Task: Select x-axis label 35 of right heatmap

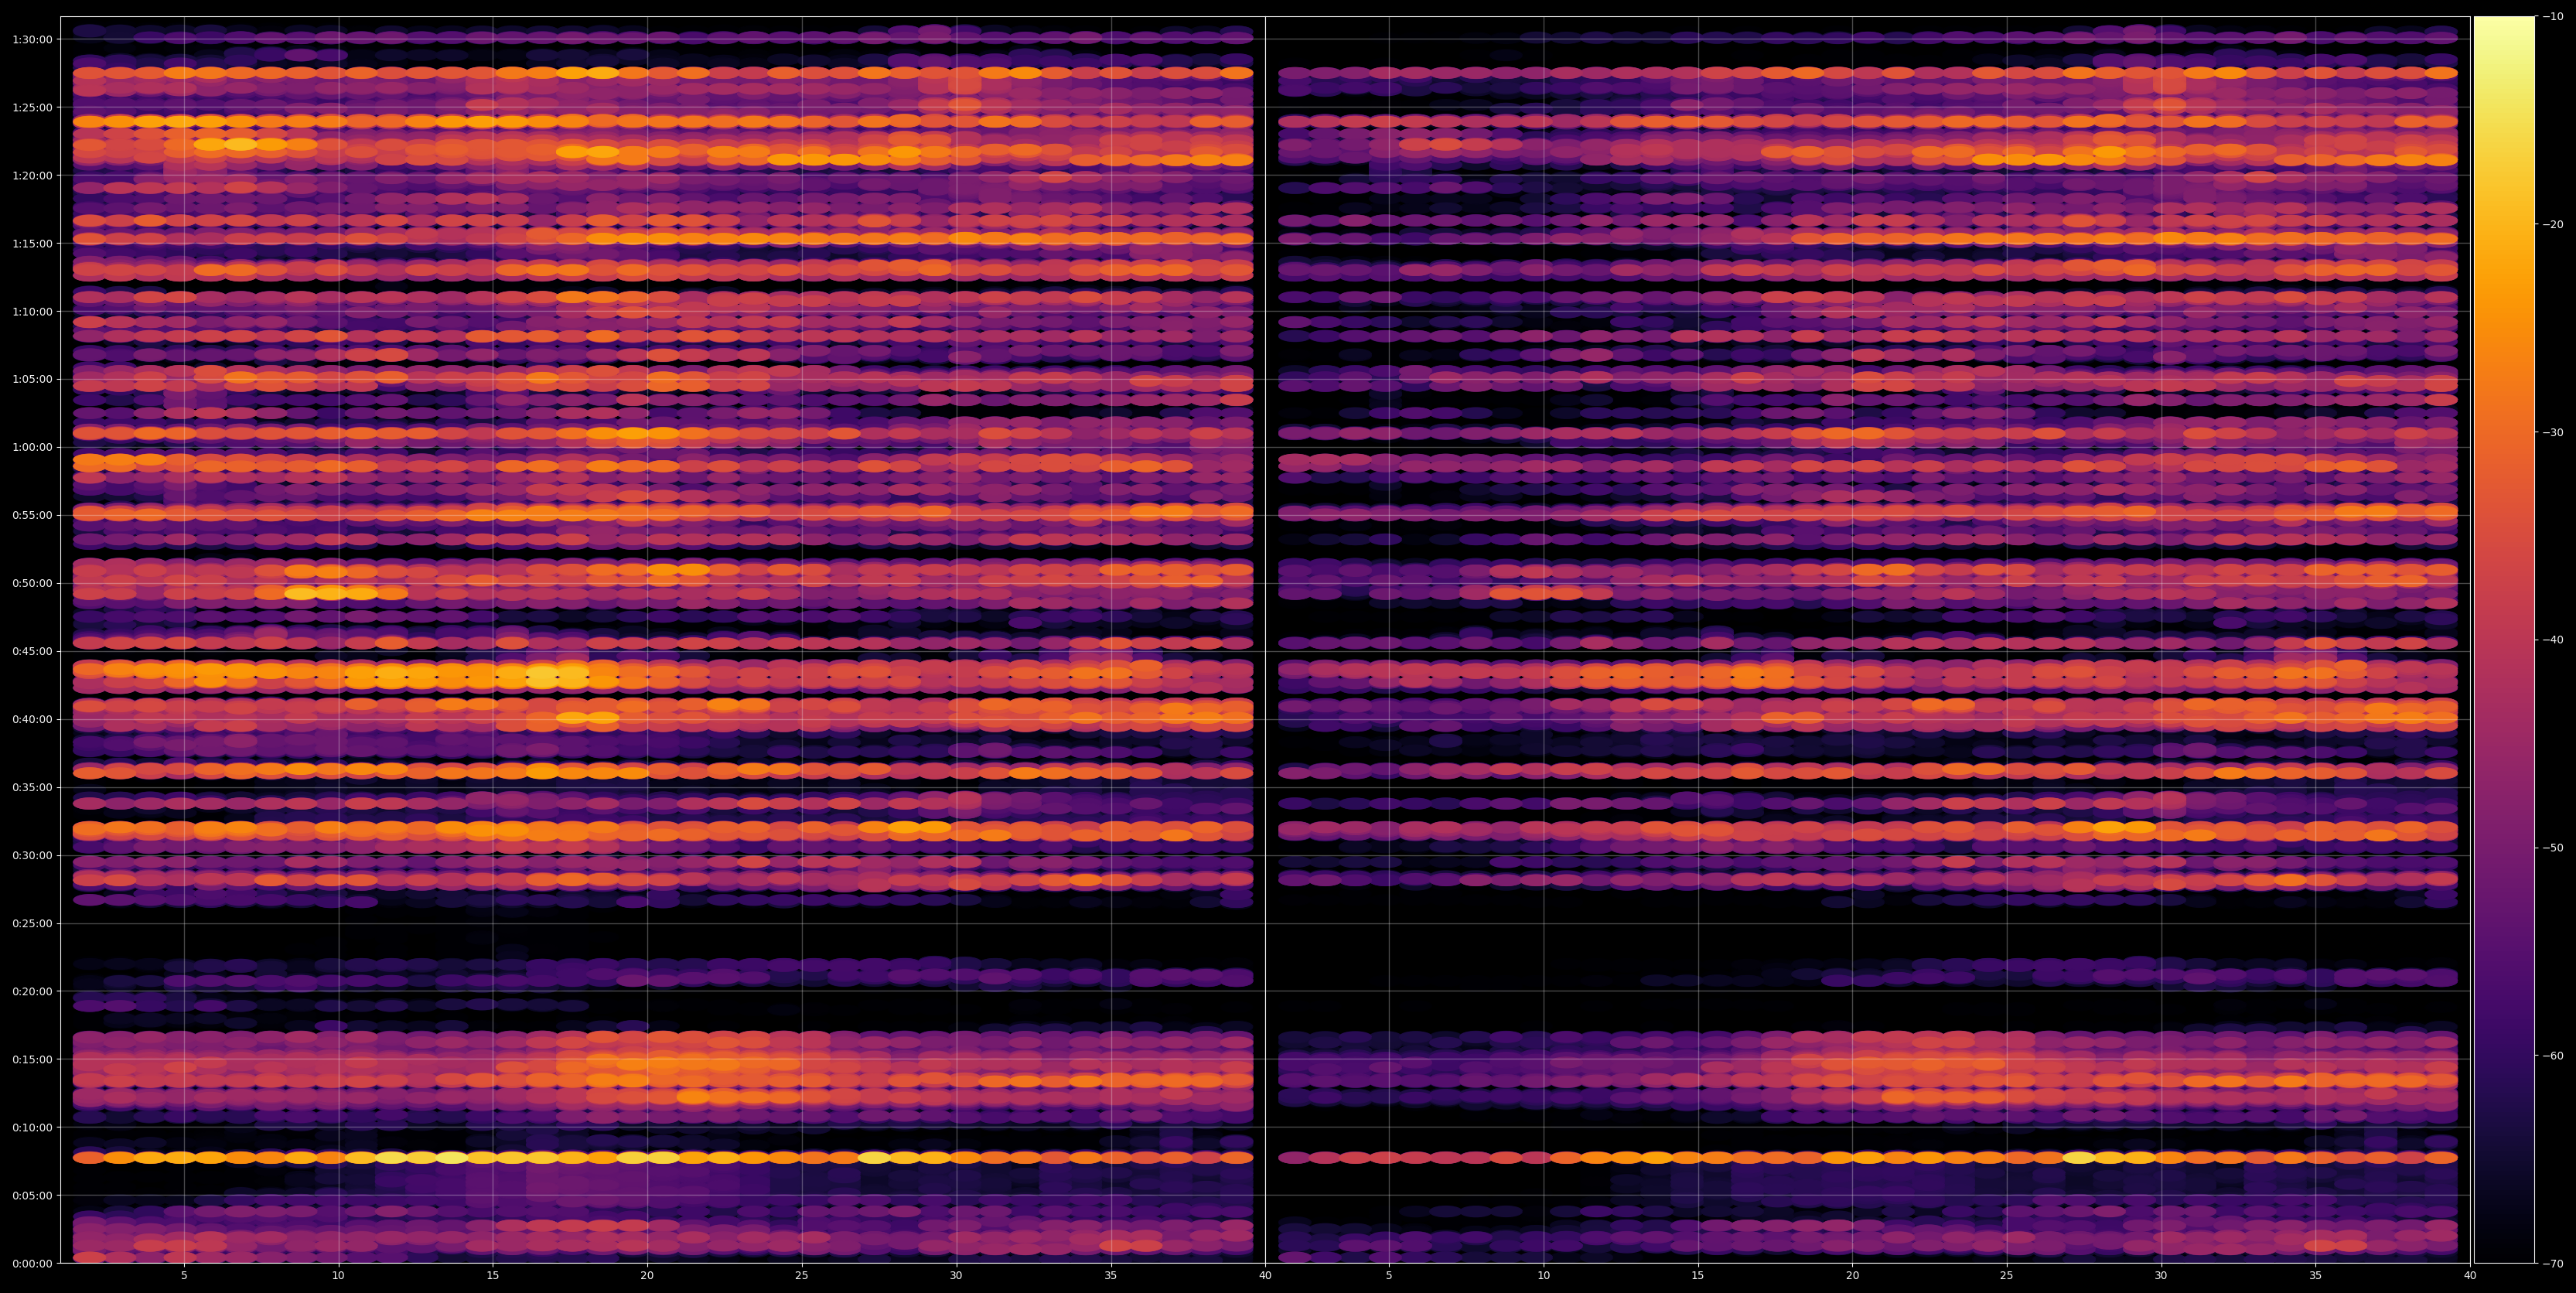Action: tap(2316, 1276)
